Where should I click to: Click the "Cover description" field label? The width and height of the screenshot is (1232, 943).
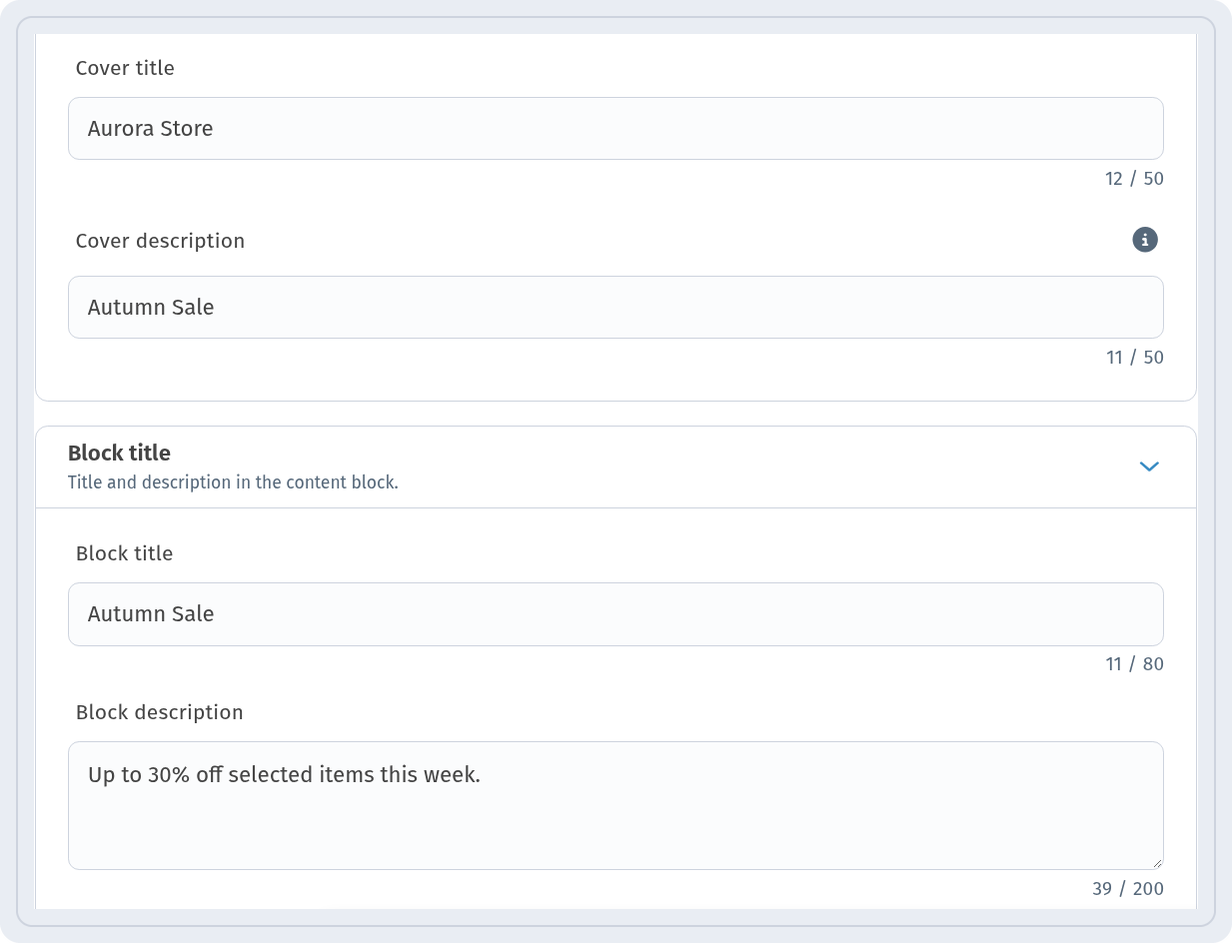click(x=160, y=241)
